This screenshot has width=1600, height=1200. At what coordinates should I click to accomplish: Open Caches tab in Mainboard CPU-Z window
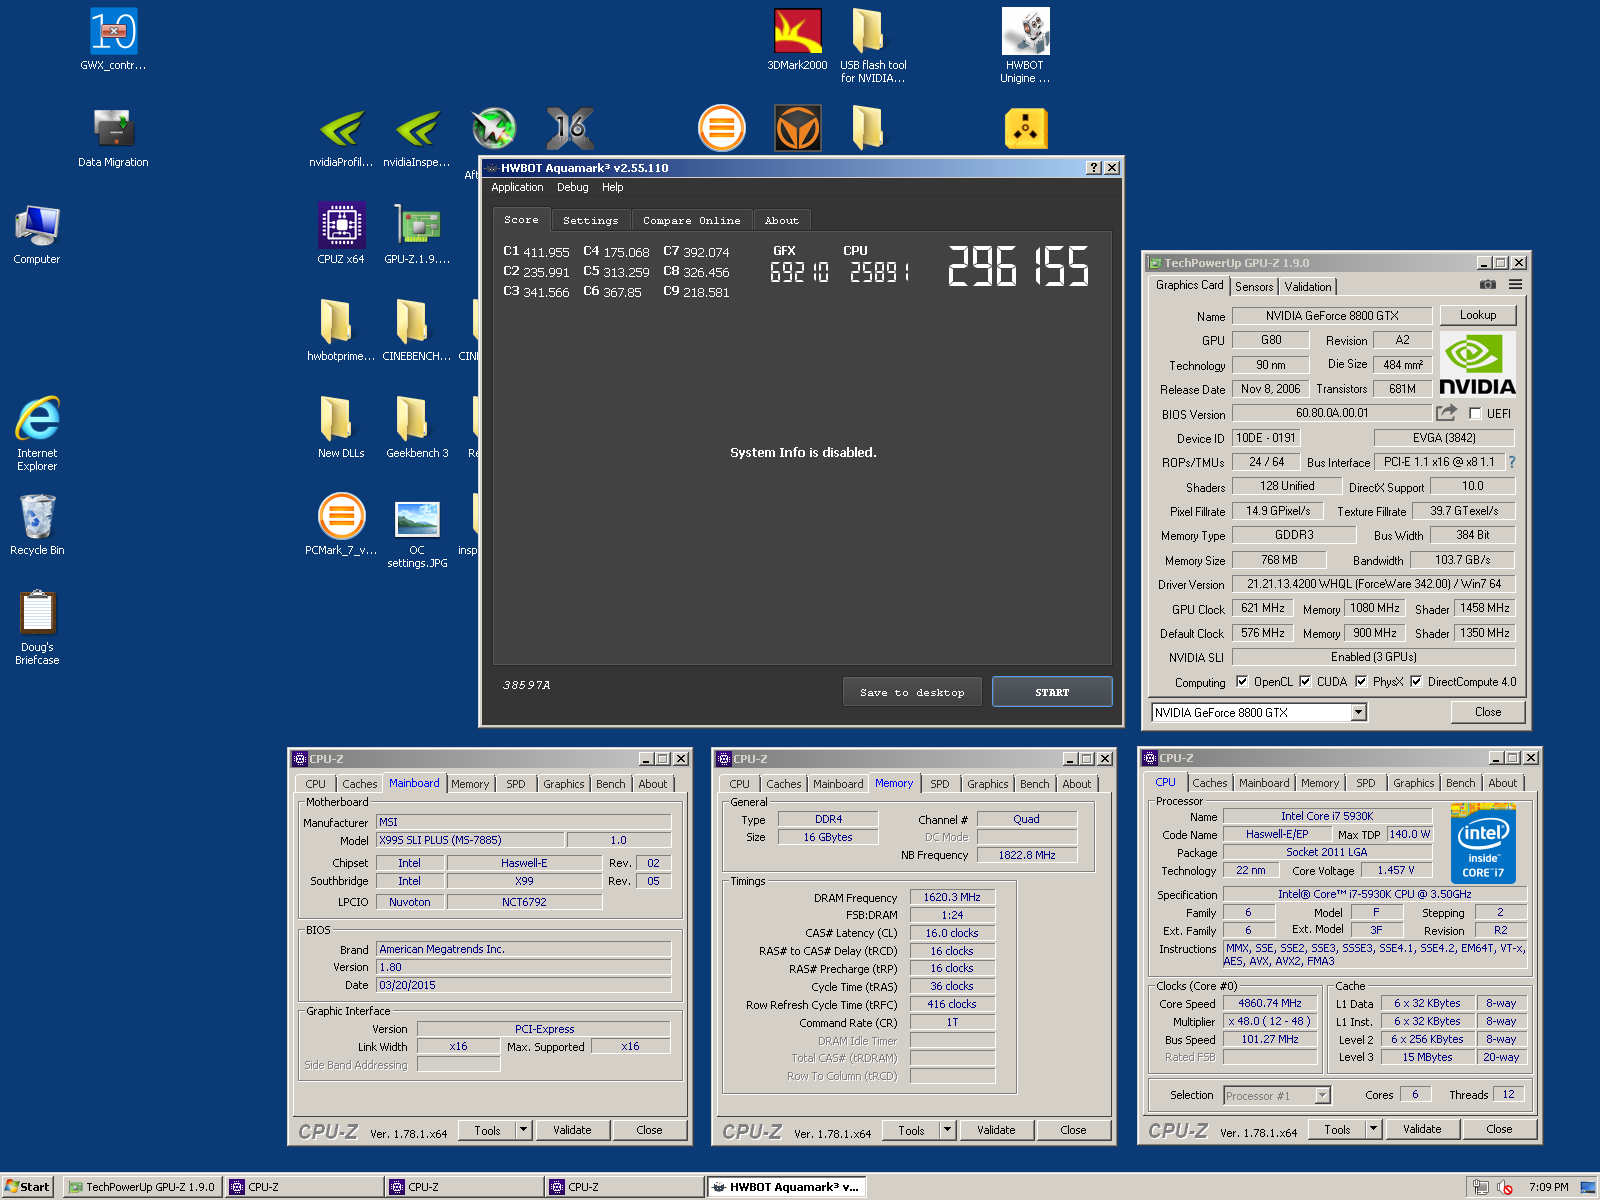[360, 784]
